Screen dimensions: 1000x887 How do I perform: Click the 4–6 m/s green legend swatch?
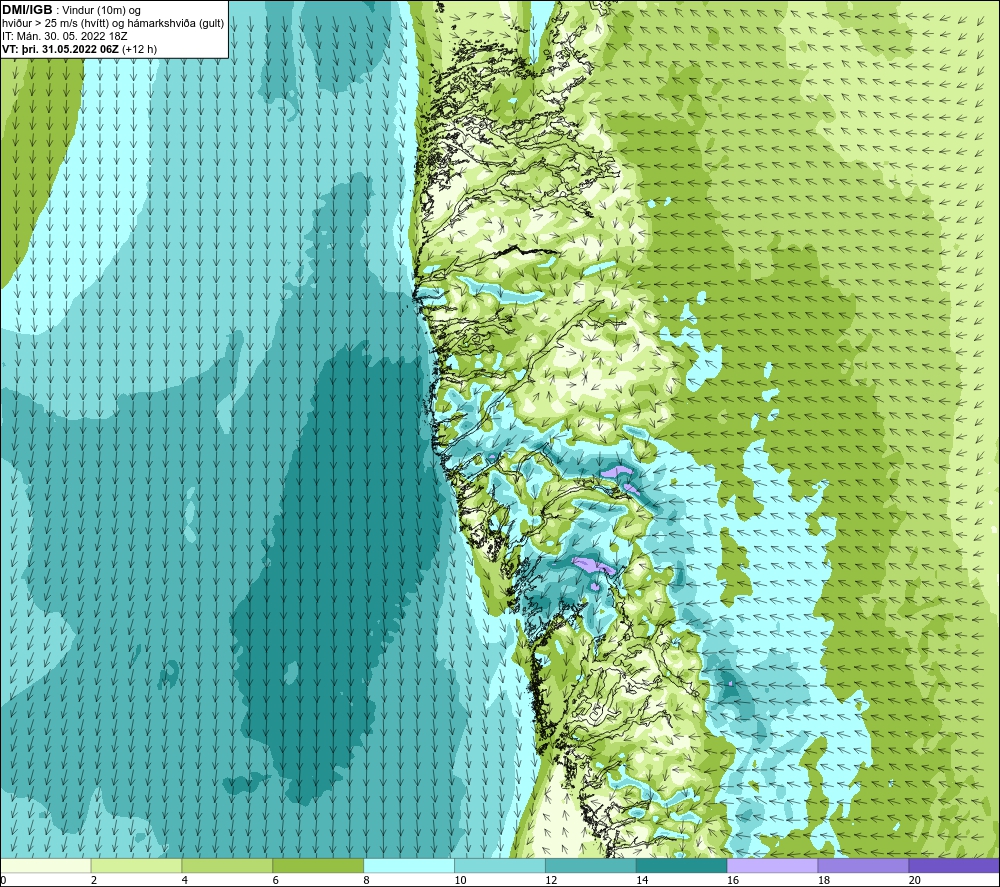(227, 865)
